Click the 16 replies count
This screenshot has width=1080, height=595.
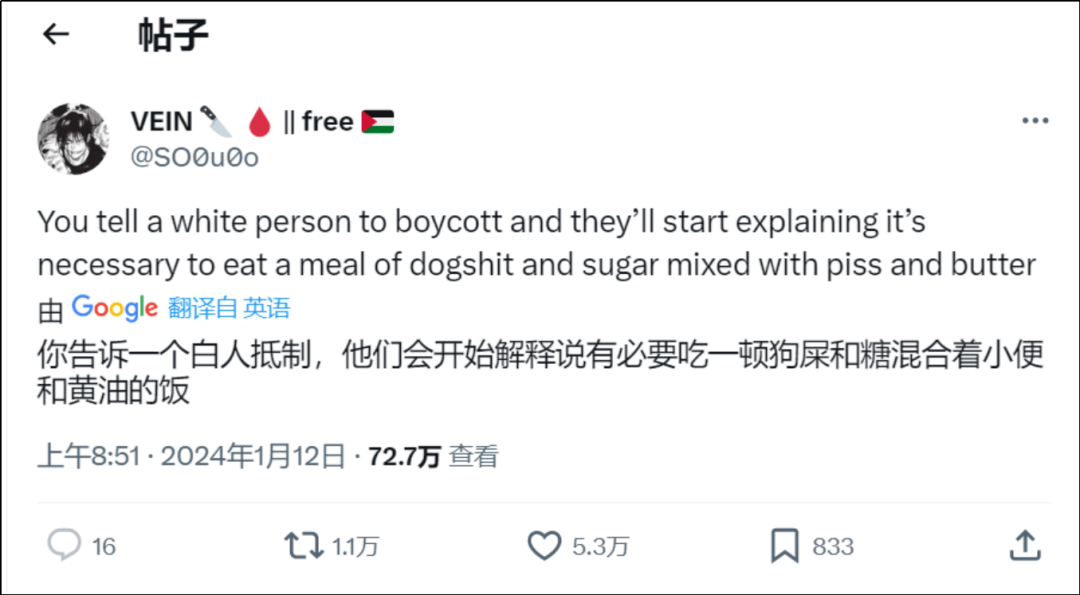pyautogui.click(x=104, y=546)
